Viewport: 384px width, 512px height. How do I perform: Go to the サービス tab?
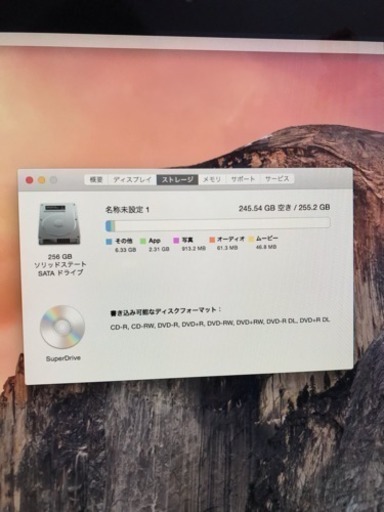(x=277, y=179)
